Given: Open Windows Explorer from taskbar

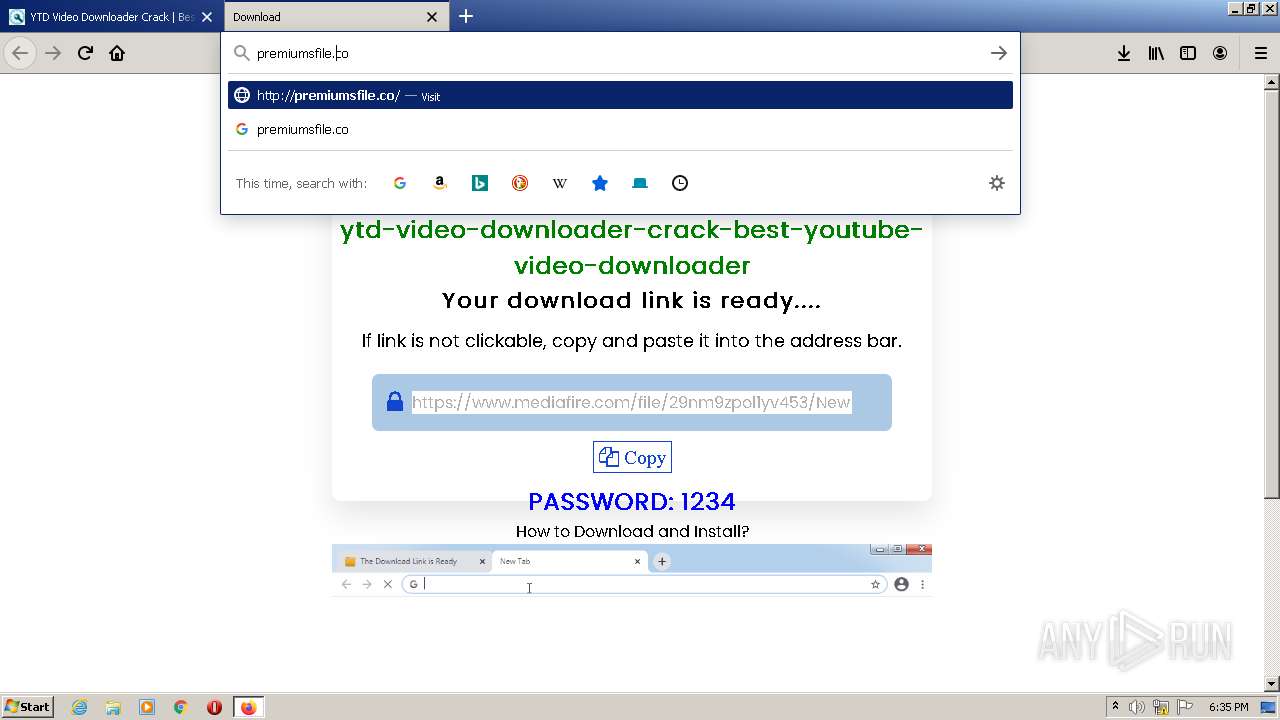Looking at the screenshot, I should pos(113,707).
